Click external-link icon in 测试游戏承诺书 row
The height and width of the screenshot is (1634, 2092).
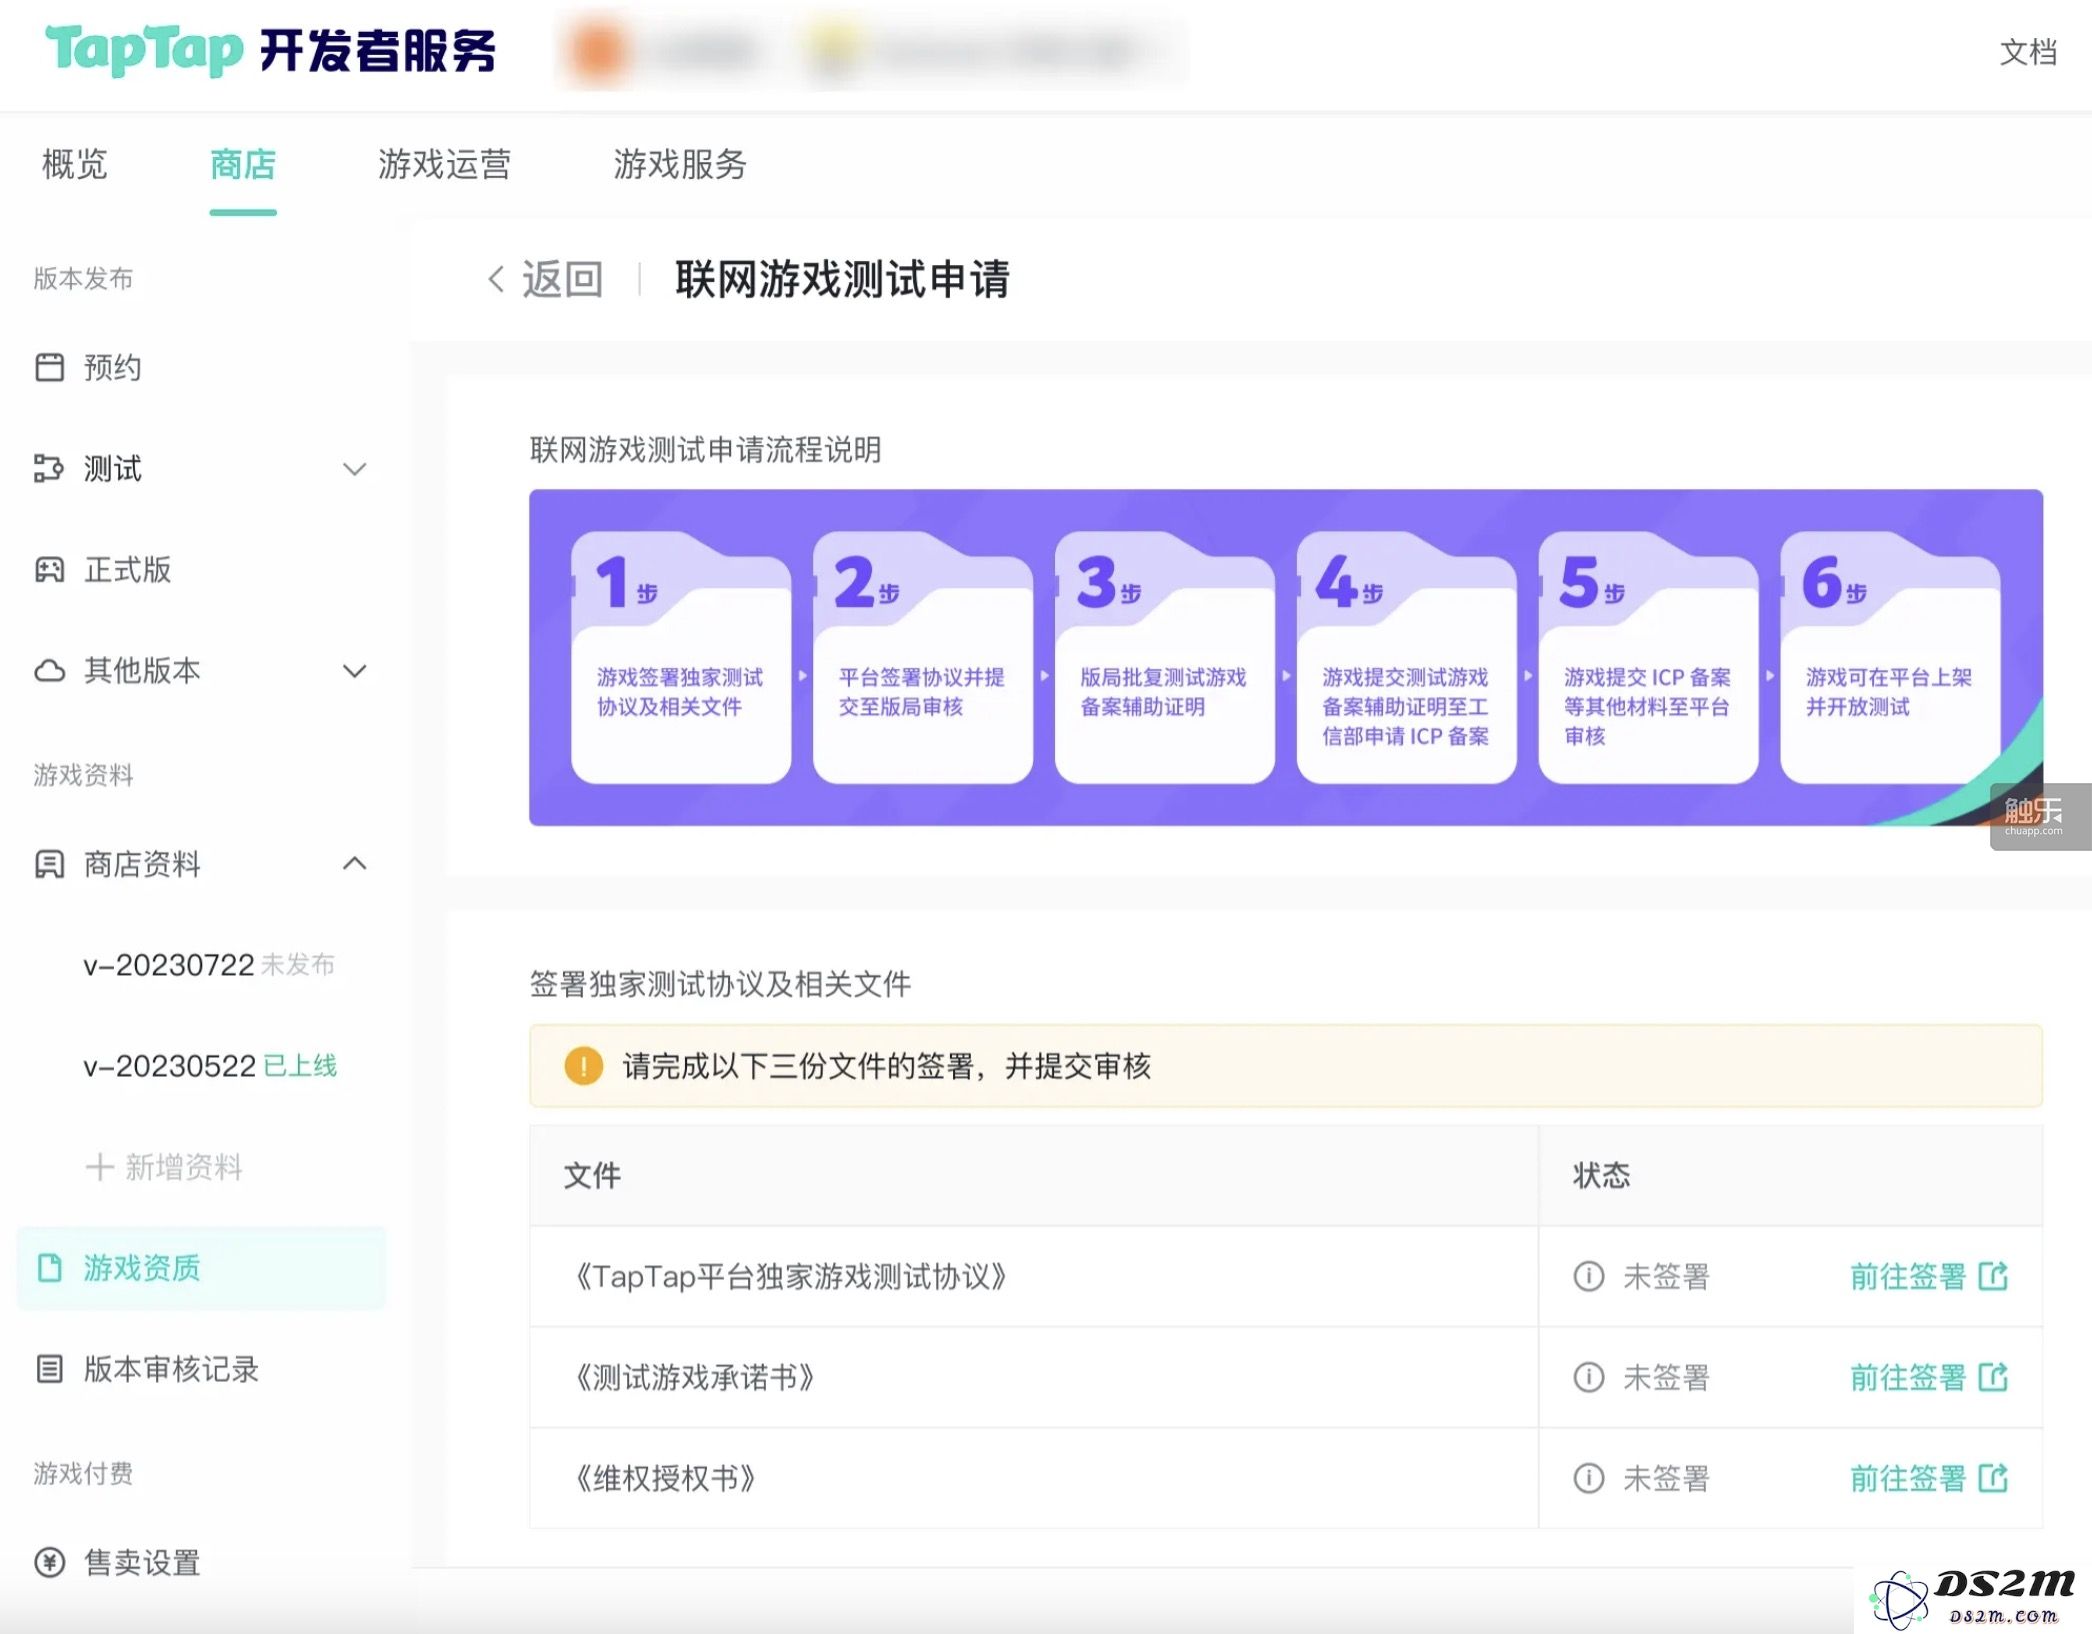click(1993, 1377)
